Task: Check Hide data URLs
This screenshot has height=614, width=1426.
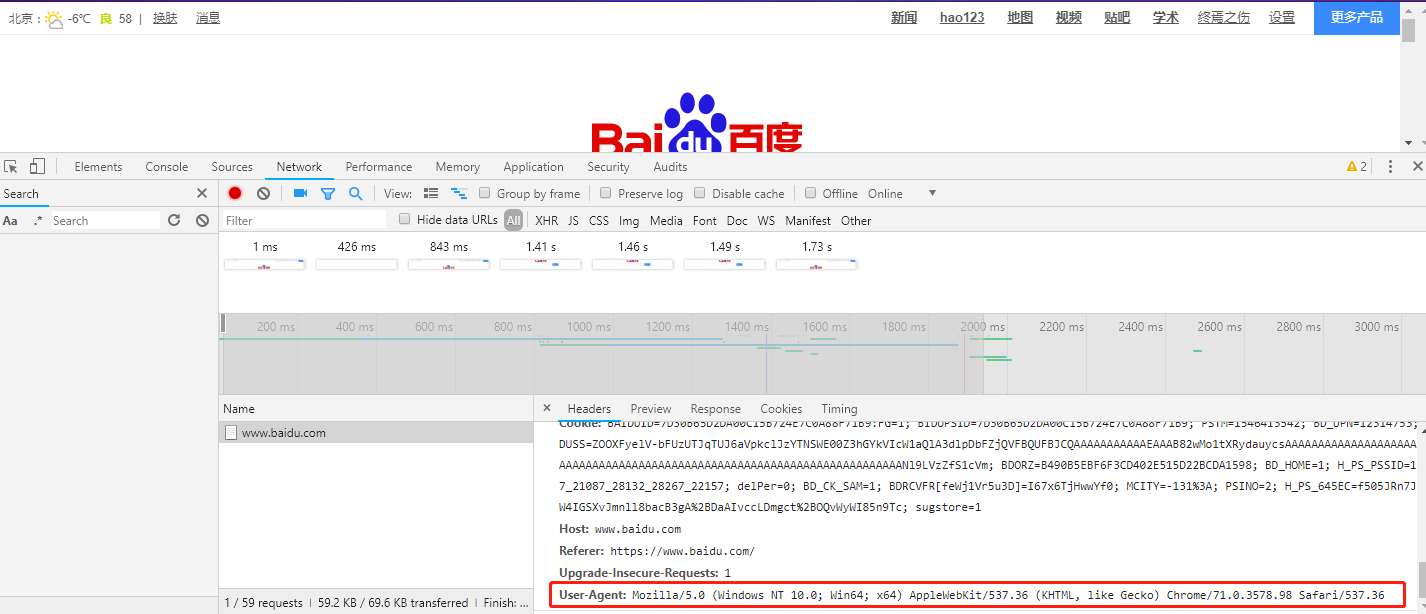Action: coord(405,219)
